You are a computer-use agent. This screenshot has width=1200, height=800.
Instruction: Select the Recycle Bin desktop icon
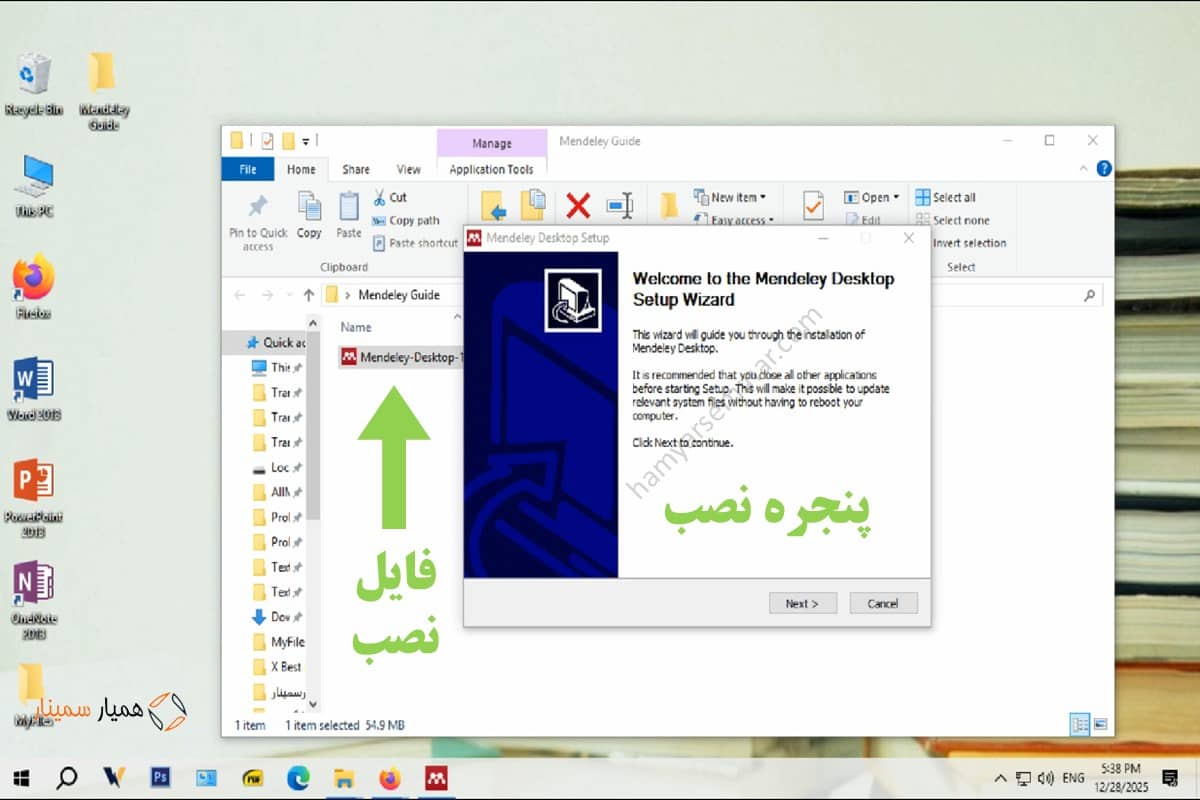click(34, 84)
